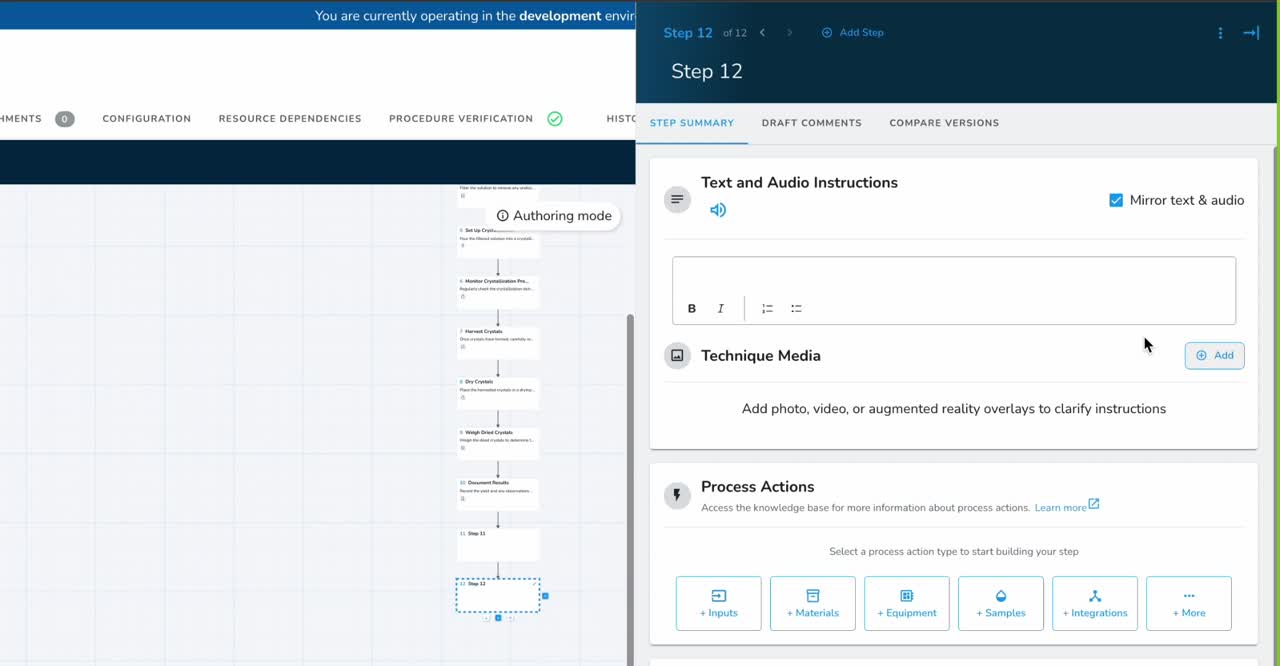Insert a numbered list in the editor
This screenshot has width=1280, height=666.
point(767,309)
